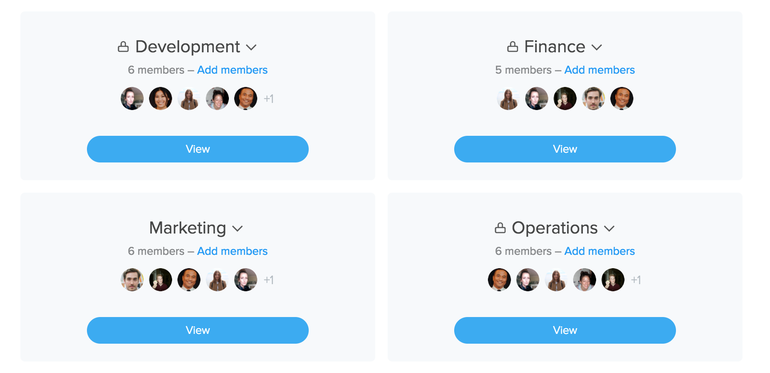Viewport: 770px width, 373px height.
Task: Open the first avatar in Development team
Action: point(132,99)
